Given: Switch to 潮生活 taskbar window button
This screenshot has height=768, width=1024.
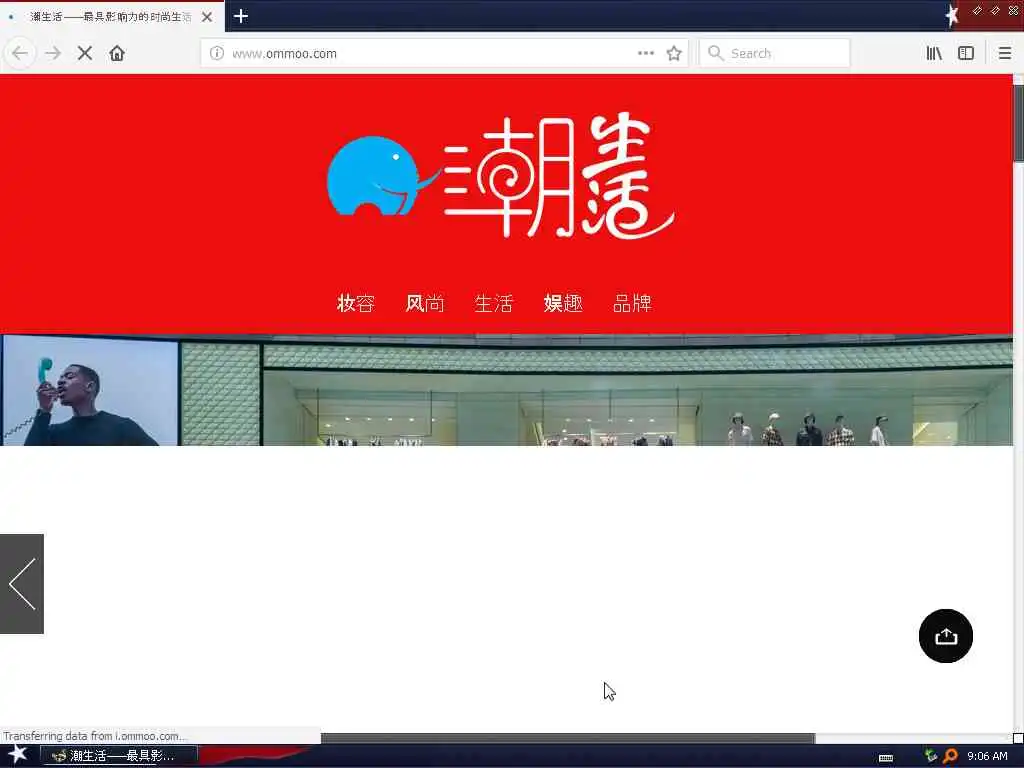Looking at the screenshot, I should pos(119,756).
